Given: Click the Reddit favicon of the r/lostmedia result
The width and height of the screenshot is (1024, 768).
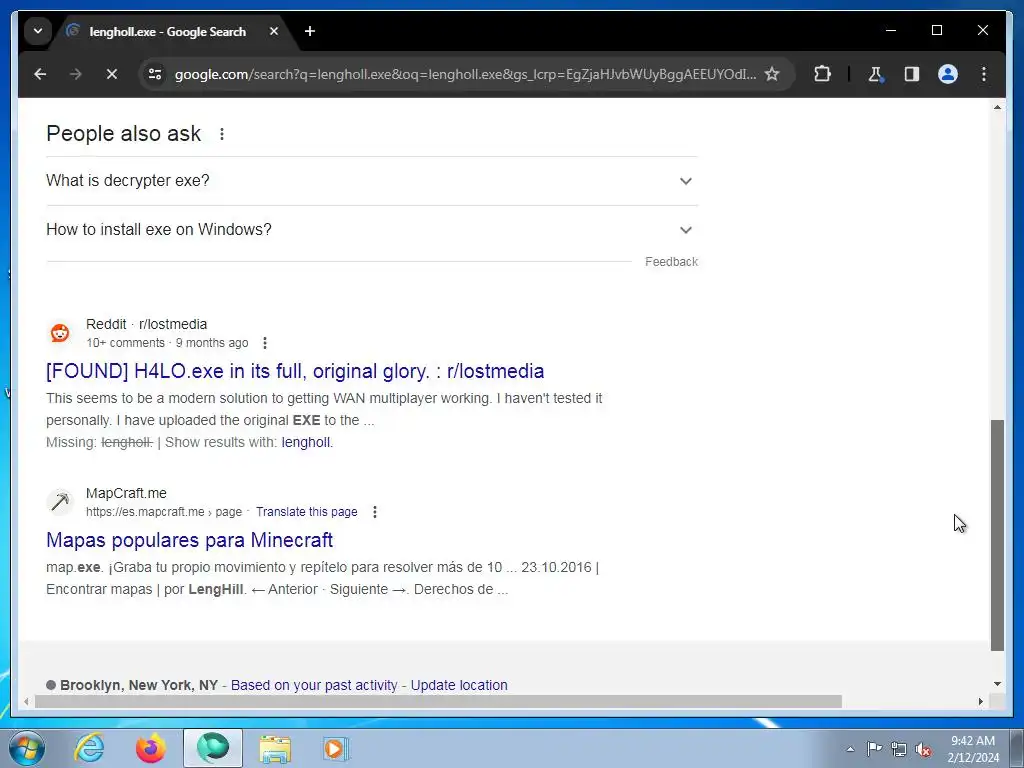Looking at the screenshot, I should 60,333.
